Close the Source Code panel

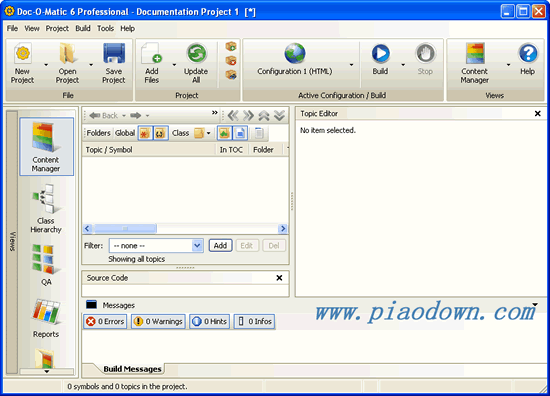279,278
